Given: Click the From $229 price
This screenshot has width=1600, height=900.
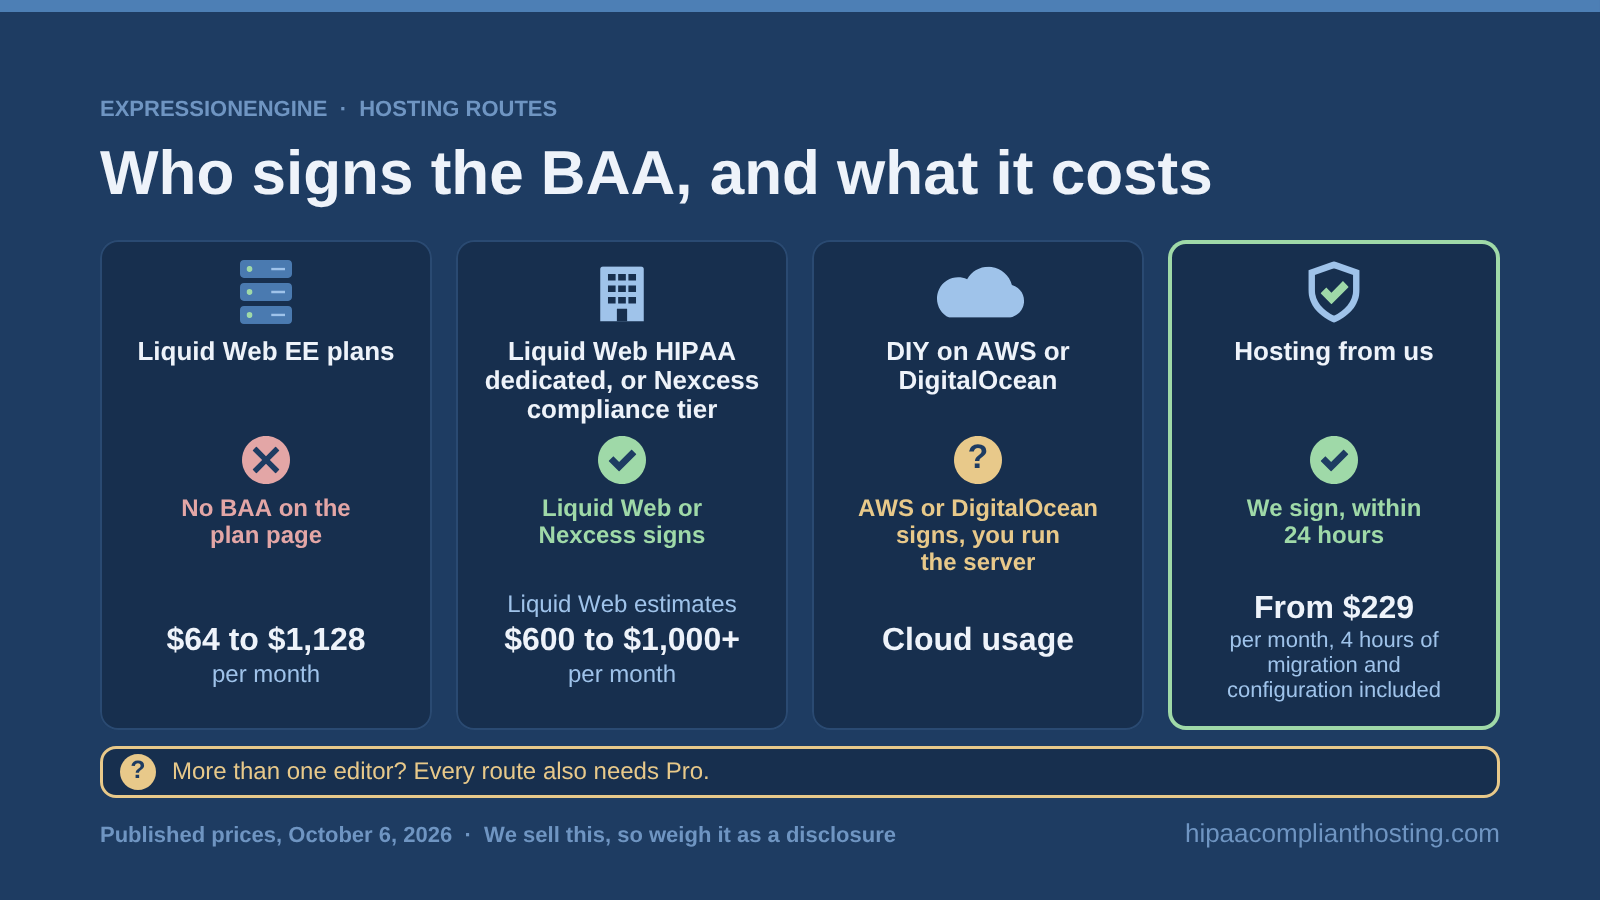Looking at the screenshot, I should [x=1334, y=607].
